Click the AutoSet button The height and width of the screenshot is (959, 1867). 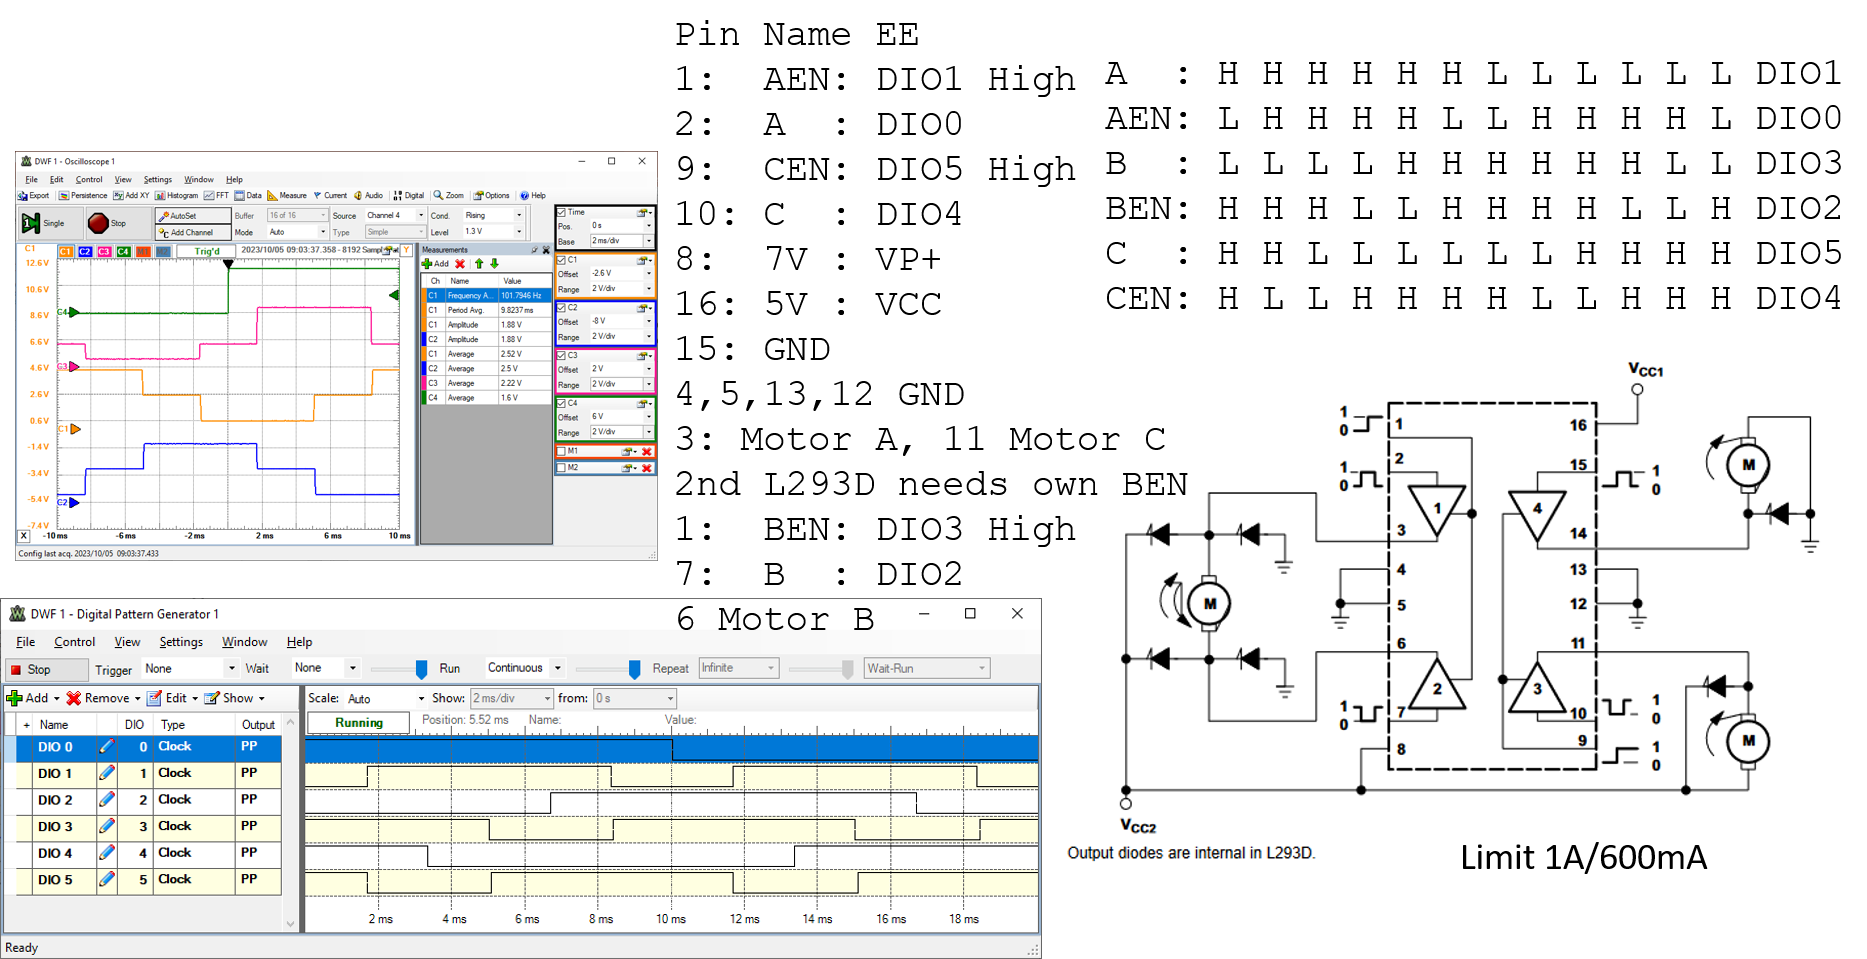pos(178,216)
